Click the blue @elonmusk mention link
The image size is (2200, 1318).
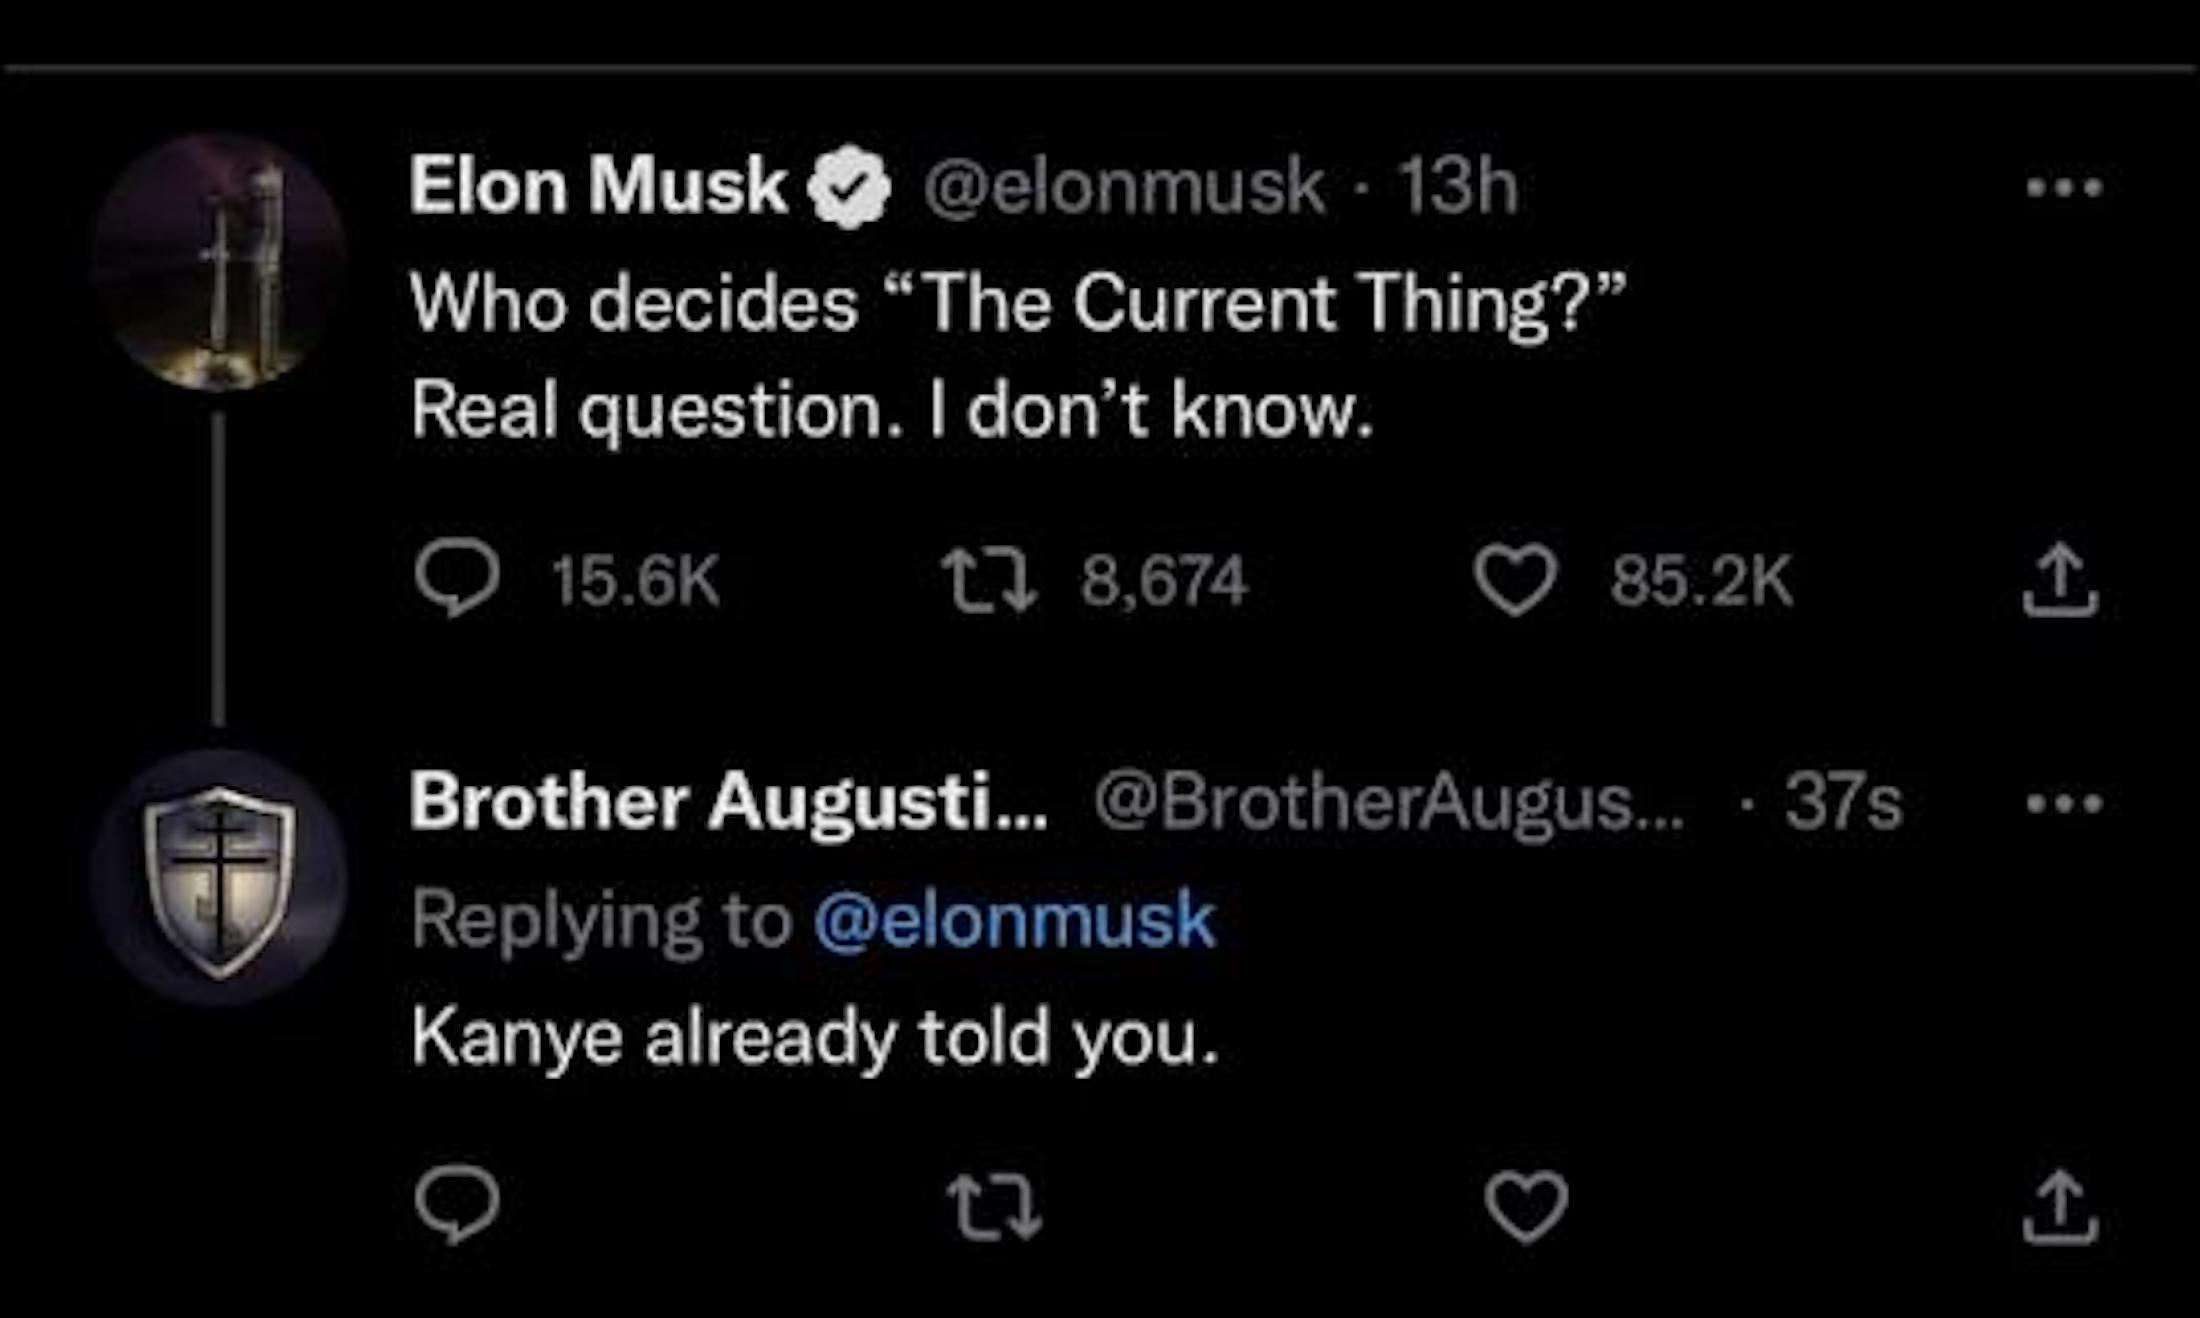[x=1014, y=920]
